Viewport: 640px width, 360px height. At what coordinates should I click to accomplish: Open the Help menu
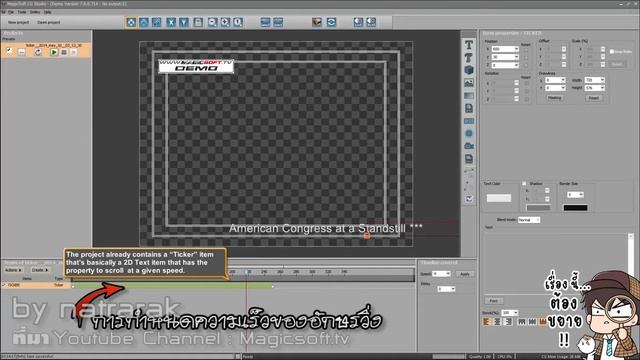pyautogui.click(x=47, y=12)
